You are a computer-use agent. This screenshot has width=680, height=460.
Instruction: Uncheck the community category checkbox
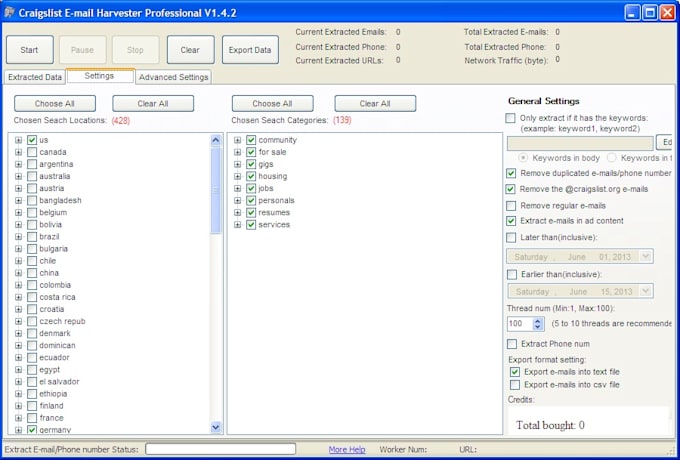tap(251, 140)
